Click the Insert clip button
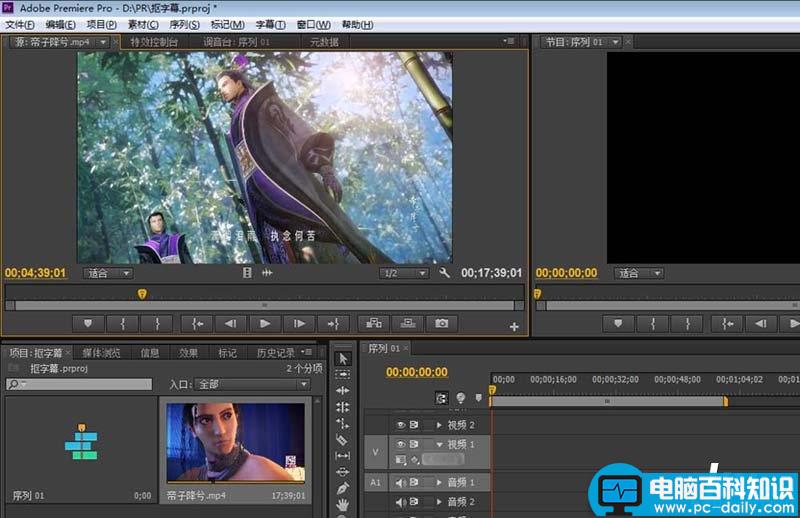This screenshot has height=518, width=800. click(x=374, y=323)
